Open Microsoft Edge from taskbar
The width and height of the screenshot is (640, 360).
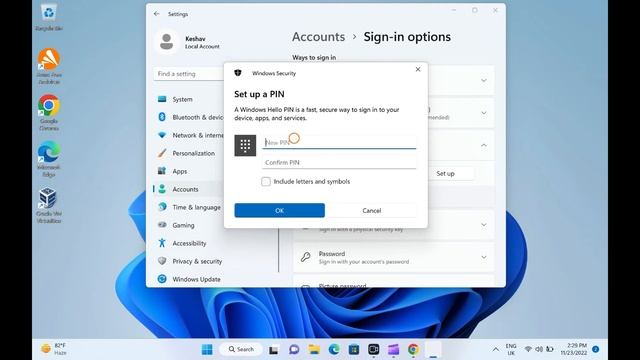tap(334, 349)
